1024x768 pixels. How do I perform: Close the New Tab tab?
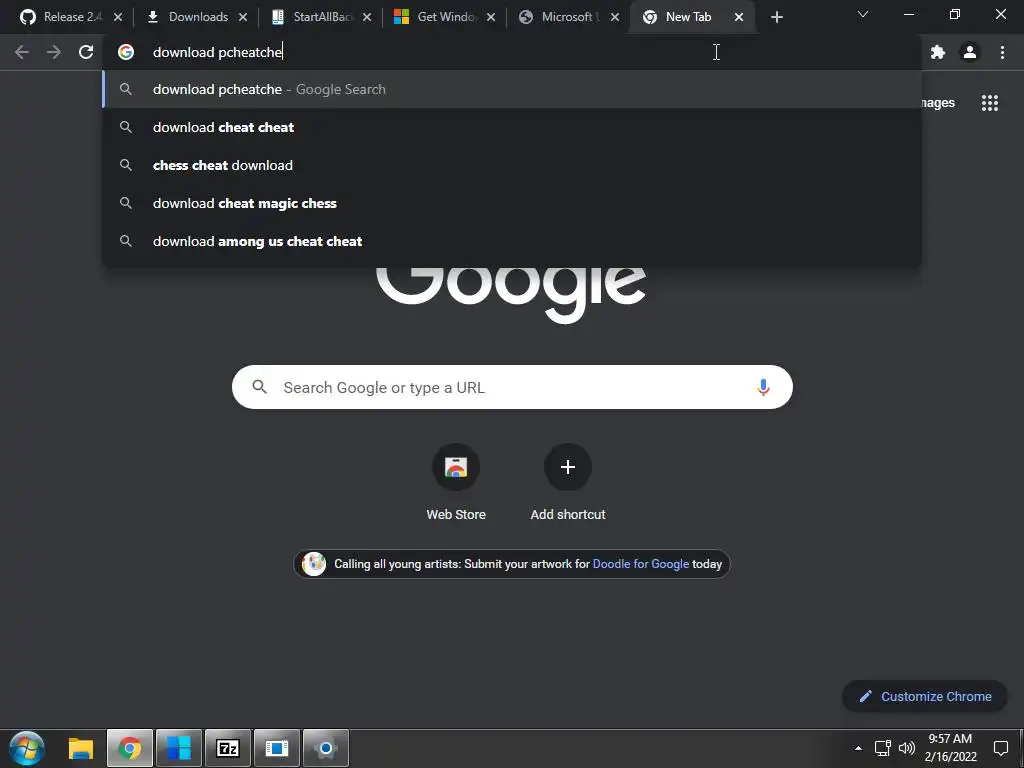coord(739,17)
